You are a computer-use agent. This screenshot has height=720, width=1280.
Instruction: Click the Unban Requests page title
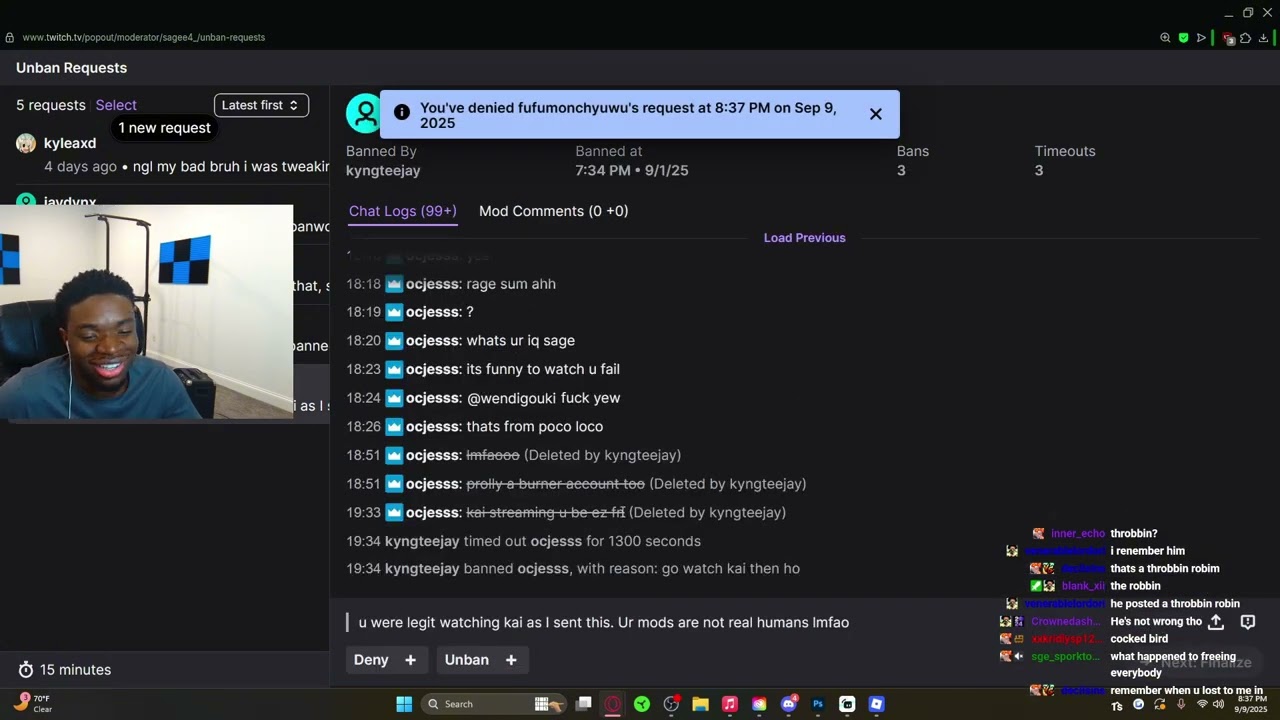(71, 68)
